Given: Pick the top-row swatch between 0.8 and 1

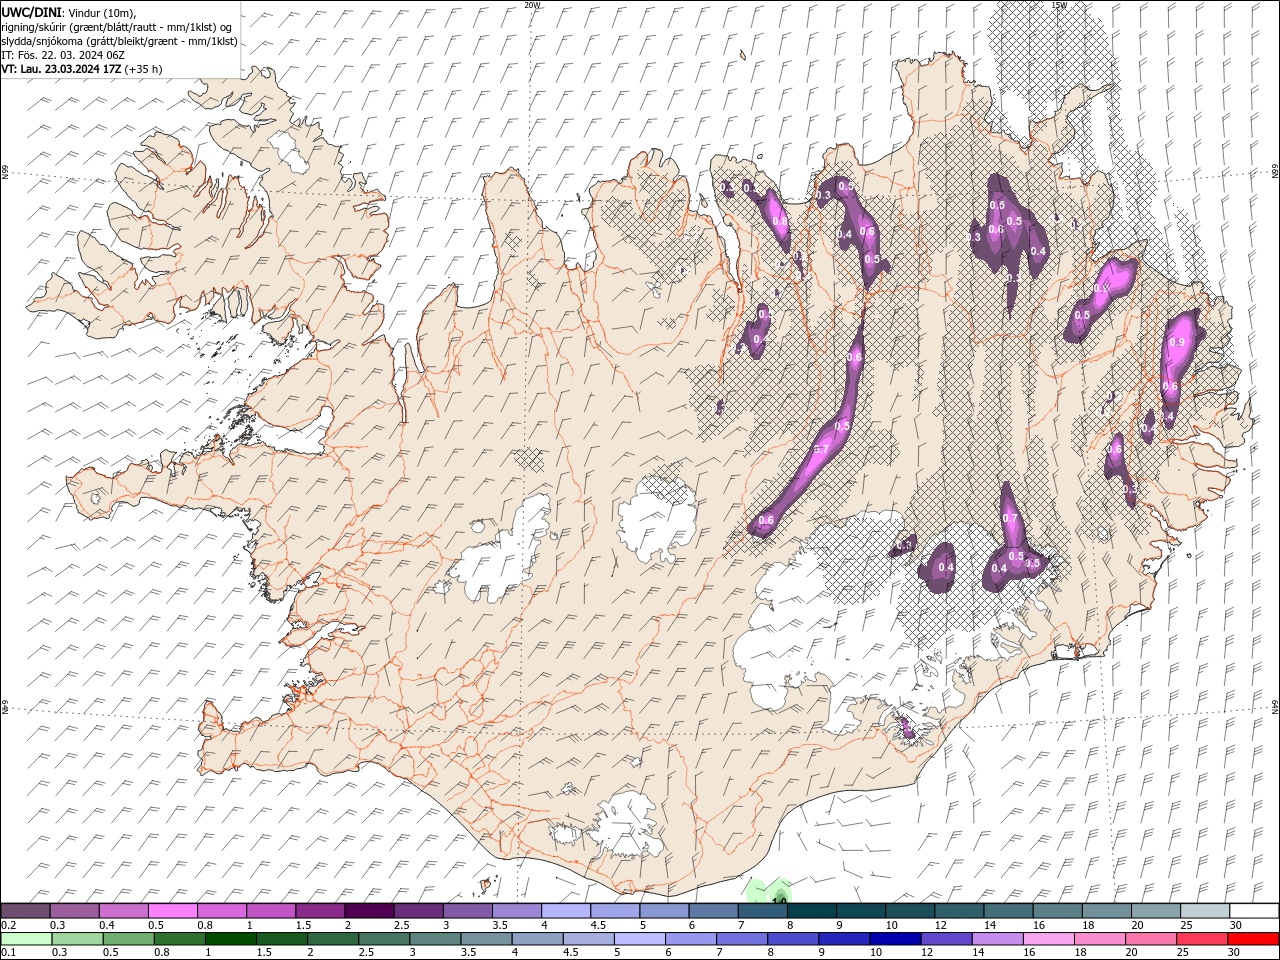Looking at the screenshot, I should tap(222, 911).
